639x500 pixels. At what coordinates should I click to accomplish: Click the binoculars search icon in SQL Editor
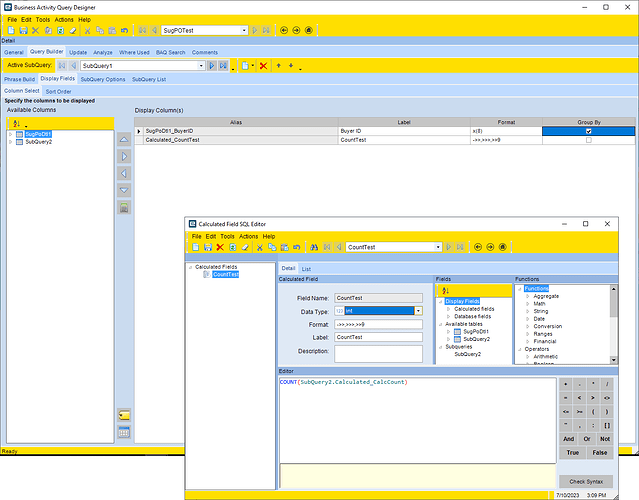point(314,247)
